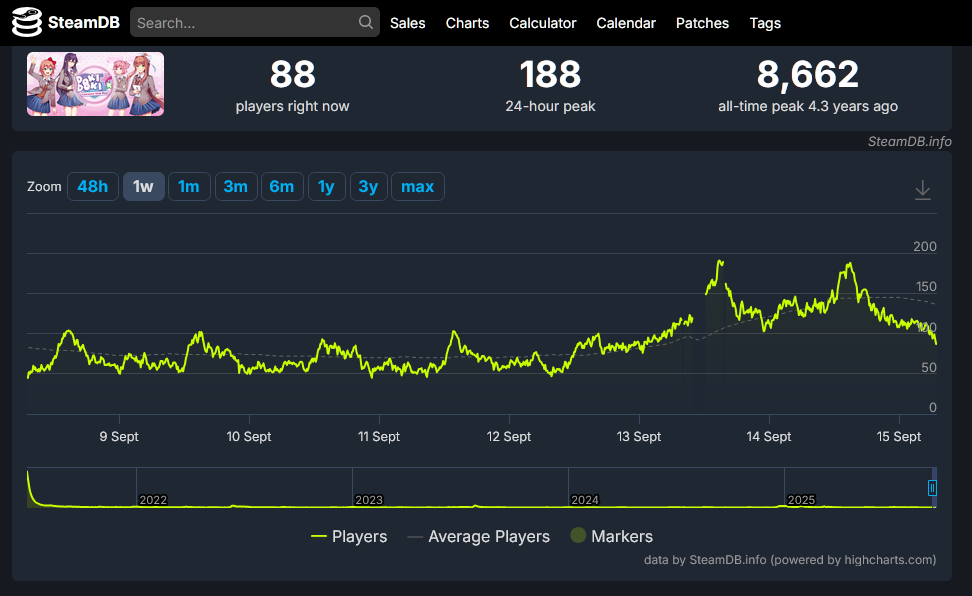Set chart zoom to 1w
972x596 pixels.
143,187
